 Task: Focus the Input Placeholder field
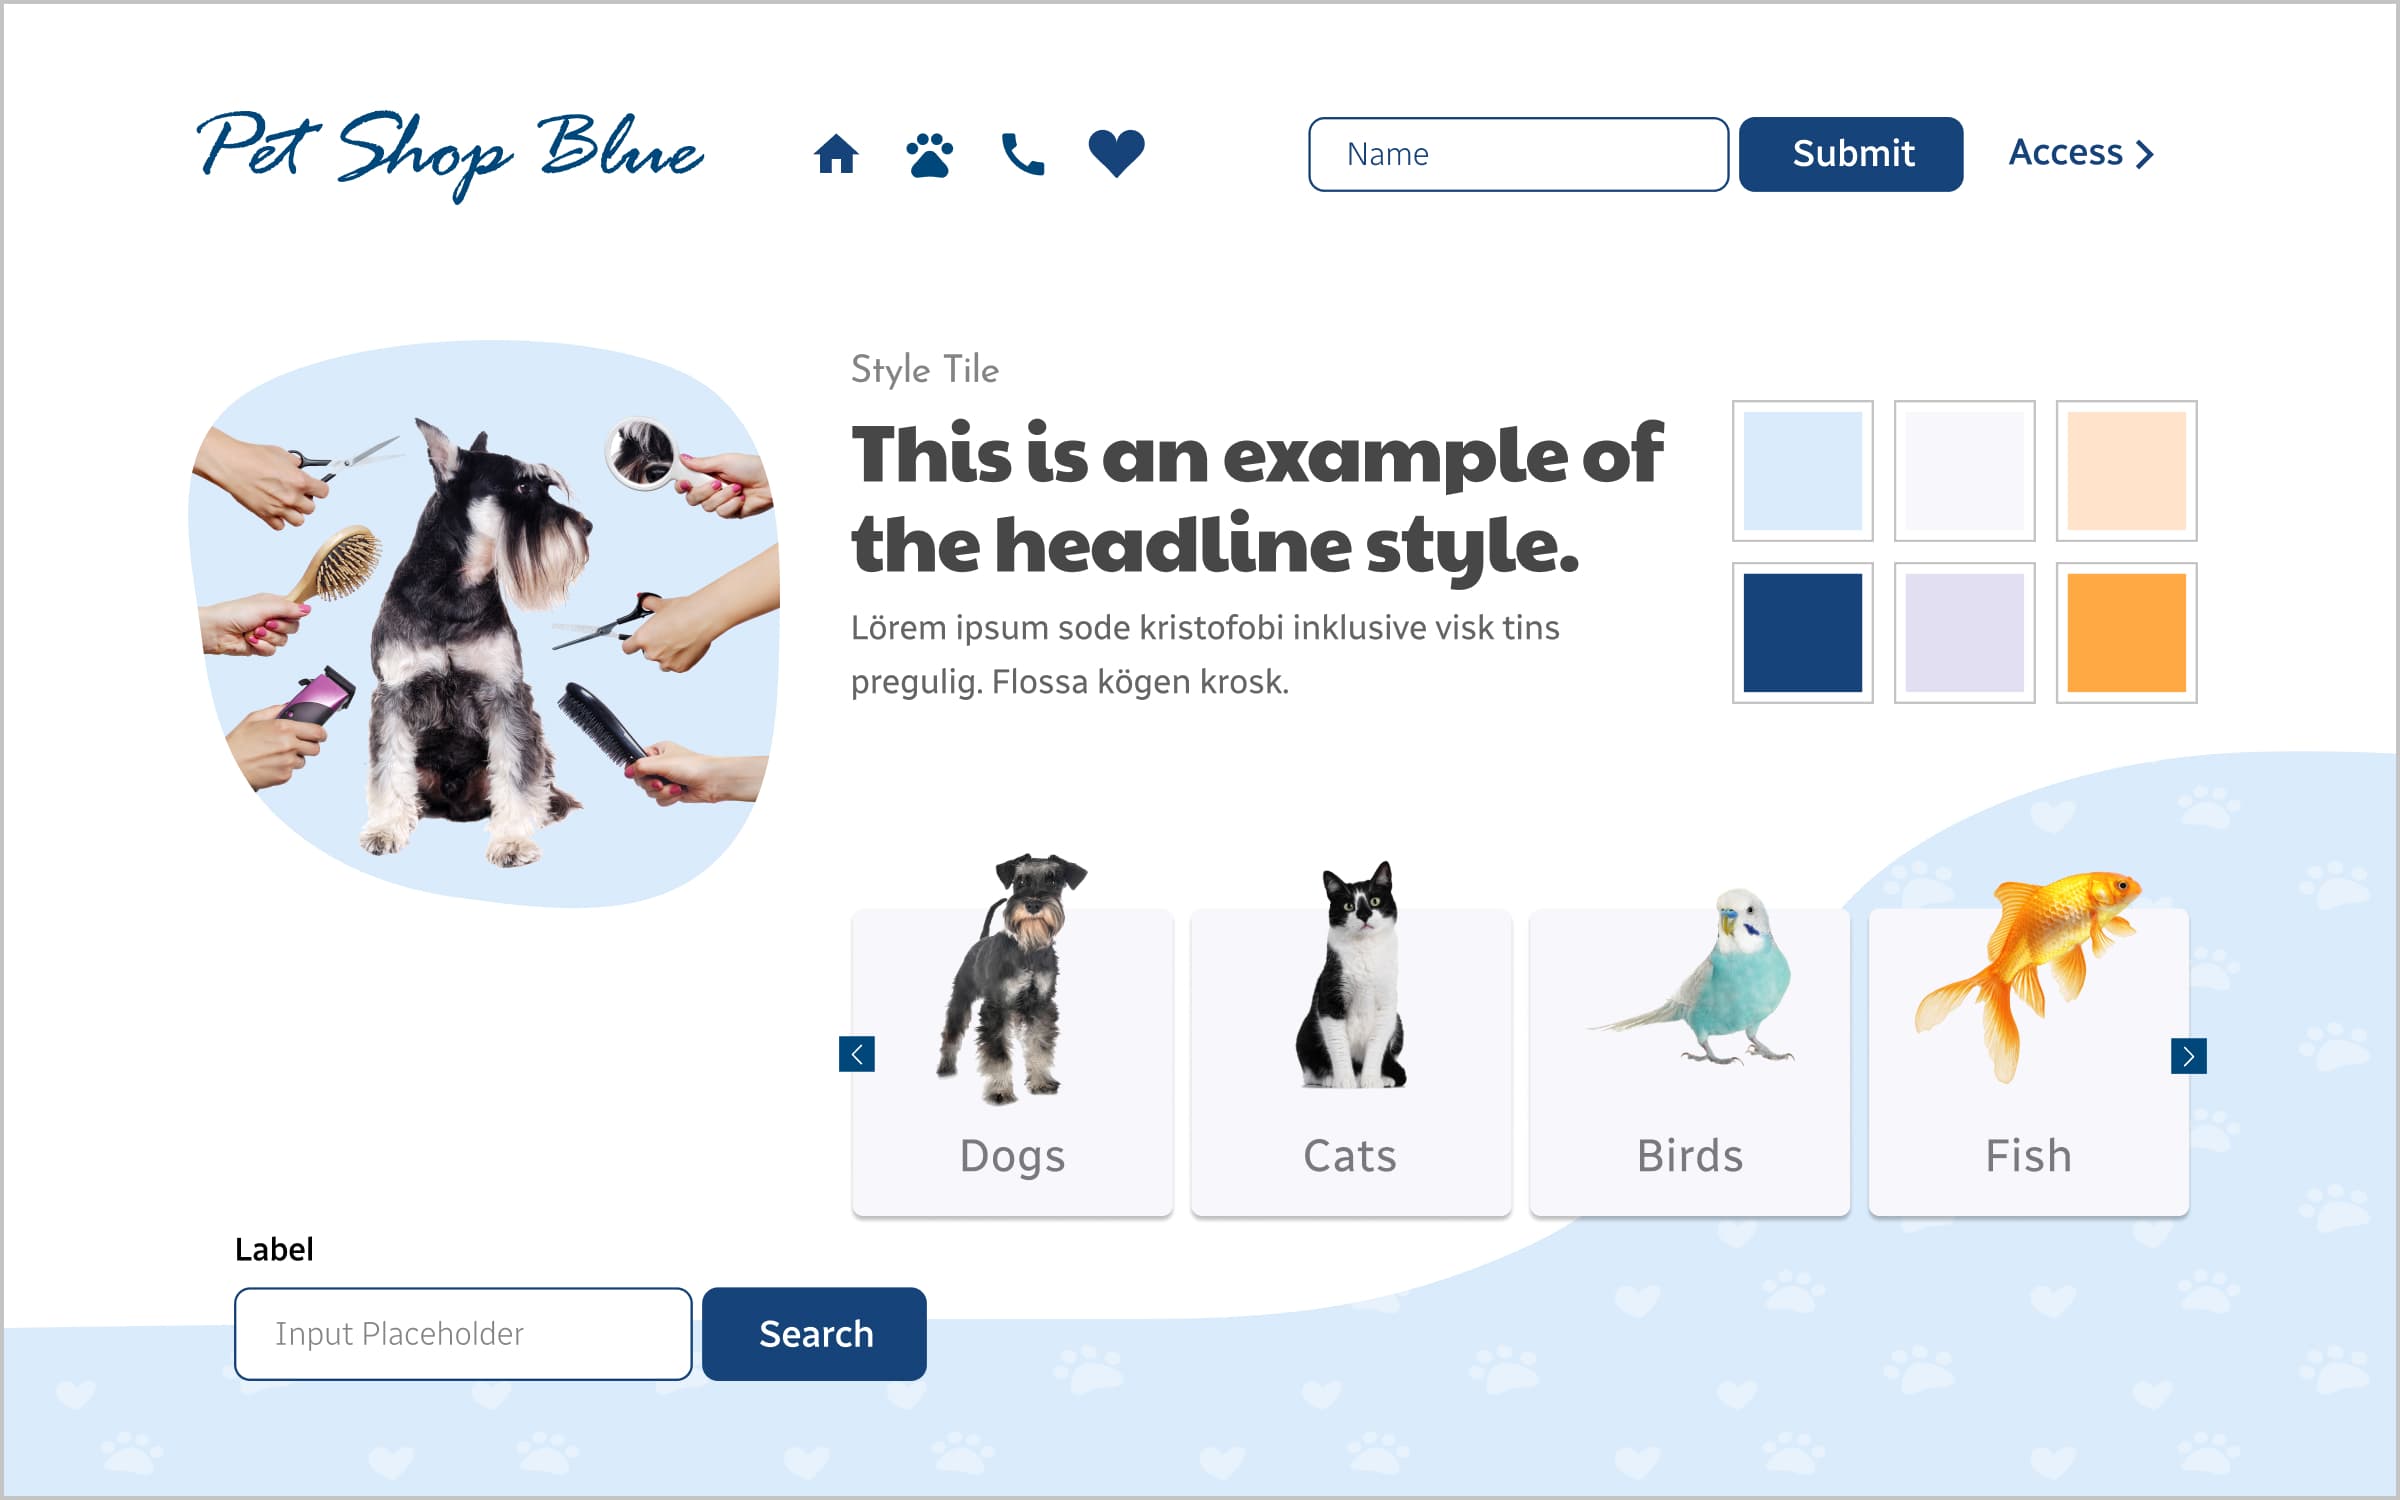[x=463, y=1334]
